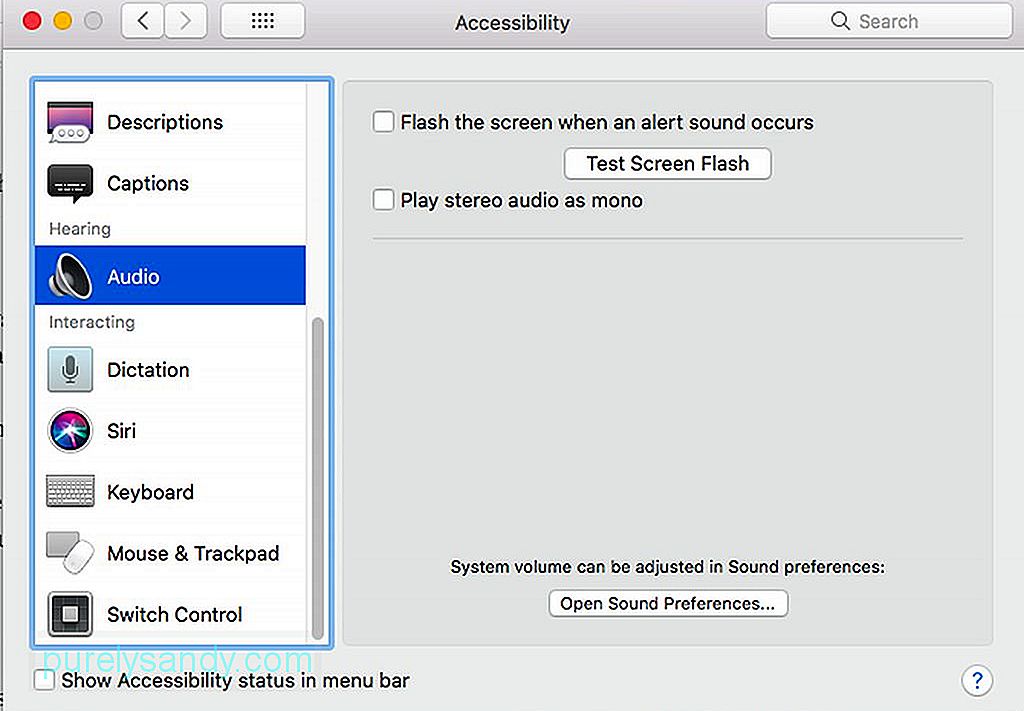Viewport: 1024px width, 711px height.
Task: Open the Captions section icon
Action: point(70,183)
